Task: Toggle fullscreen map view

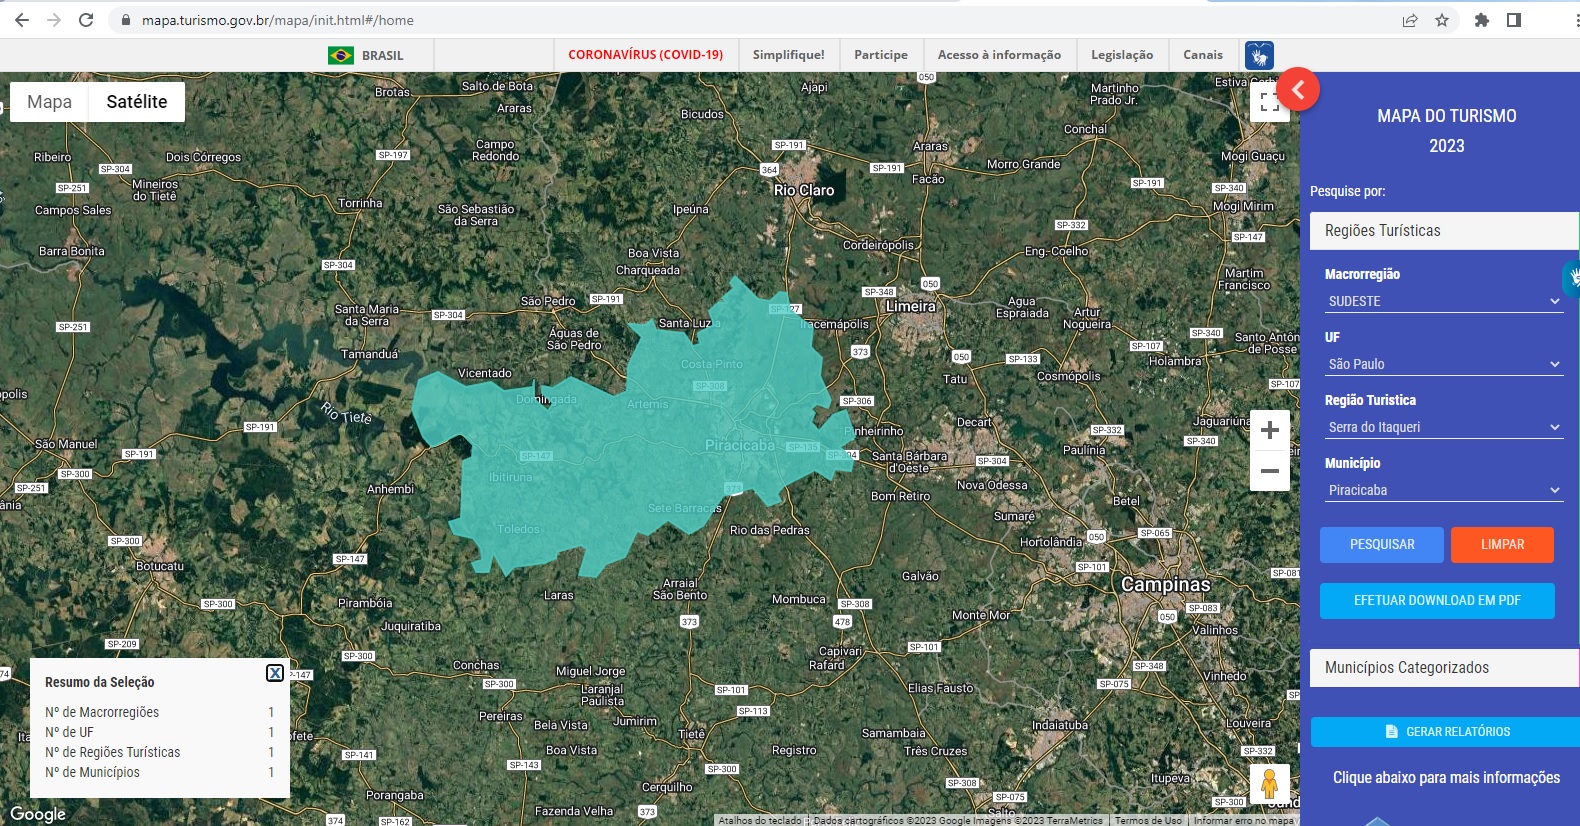Action: coord(1269,102)
